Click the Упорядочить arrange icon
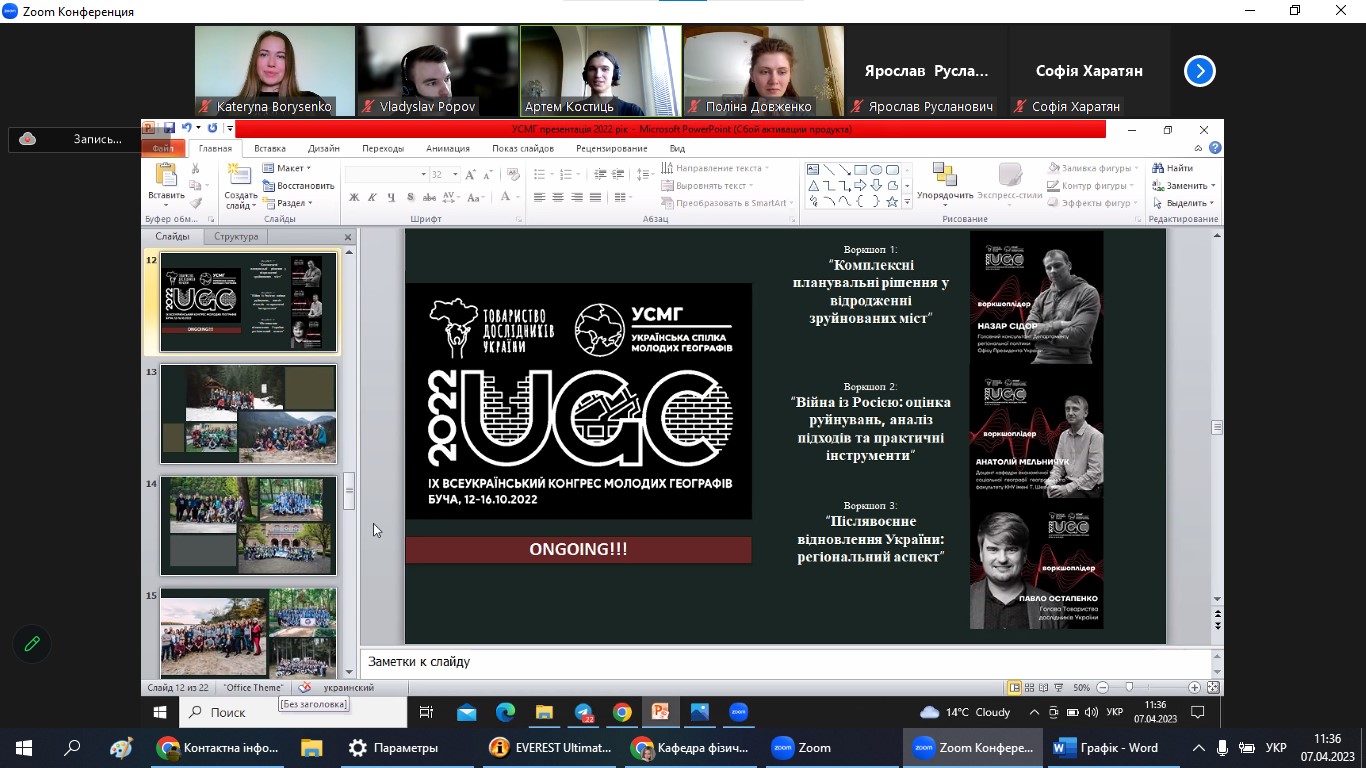Image resolution: width=1366 pixels, height=768 pixels. 945,178
